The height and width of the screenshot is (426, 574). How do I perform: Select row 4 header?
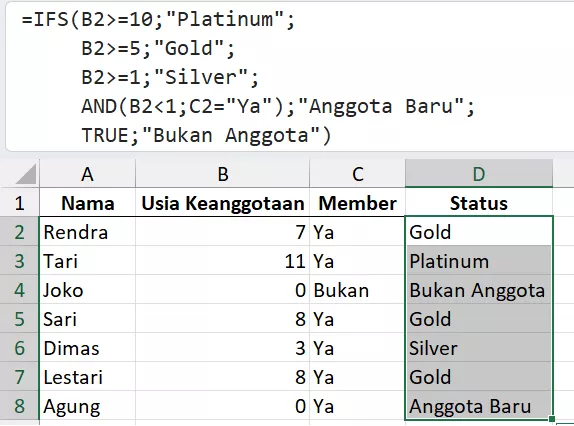click(x=19, y=289)
